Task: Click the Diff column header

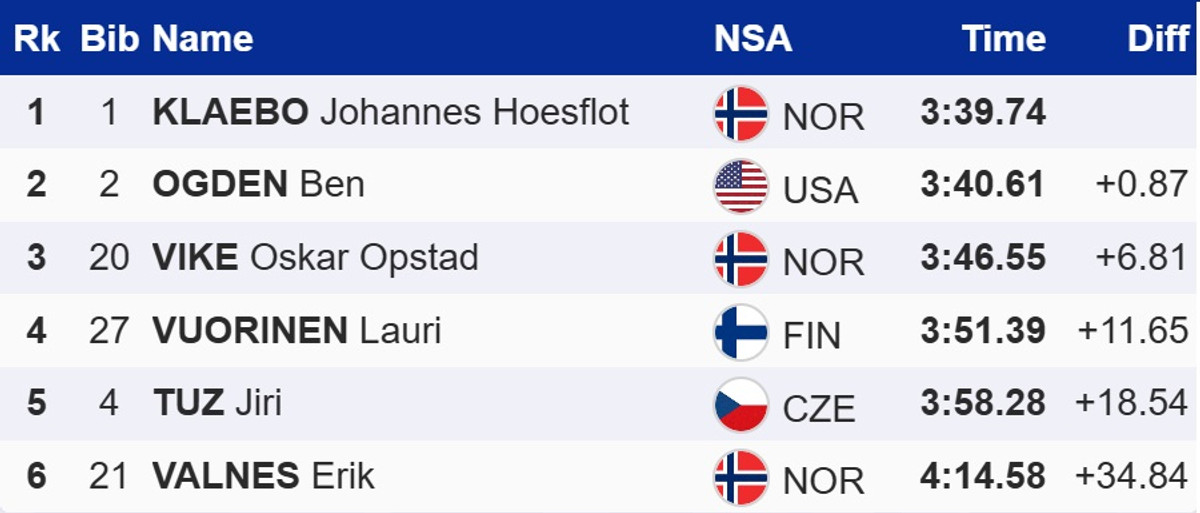Action: pos(1158,39)
